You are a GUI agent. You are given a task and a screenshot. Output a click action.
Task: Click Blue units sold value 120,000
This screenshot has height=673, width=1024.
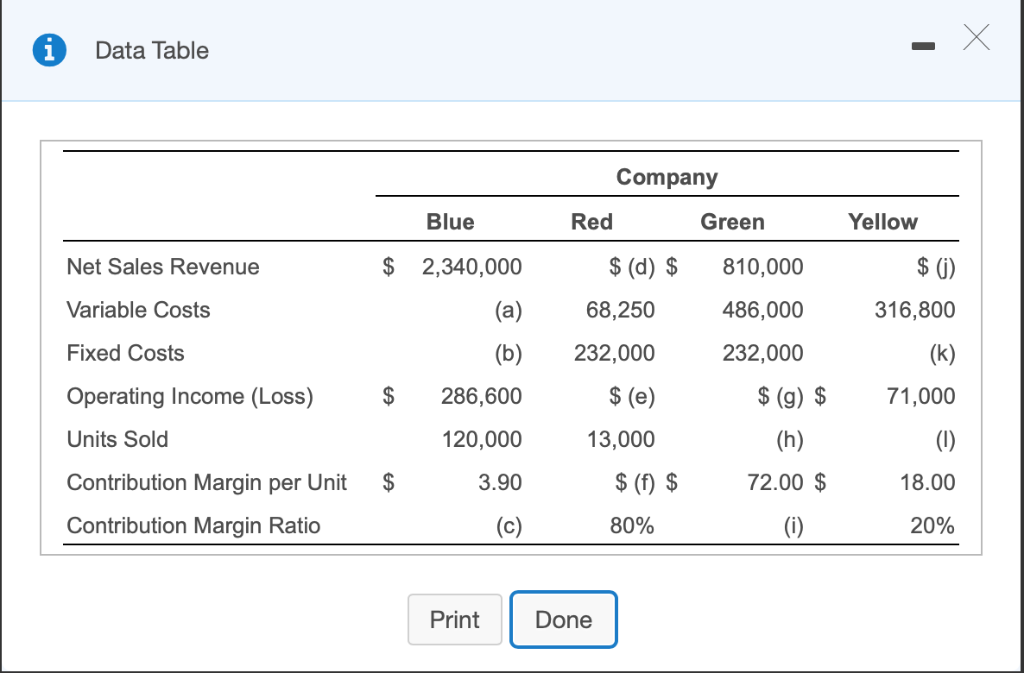pos(482,439)
